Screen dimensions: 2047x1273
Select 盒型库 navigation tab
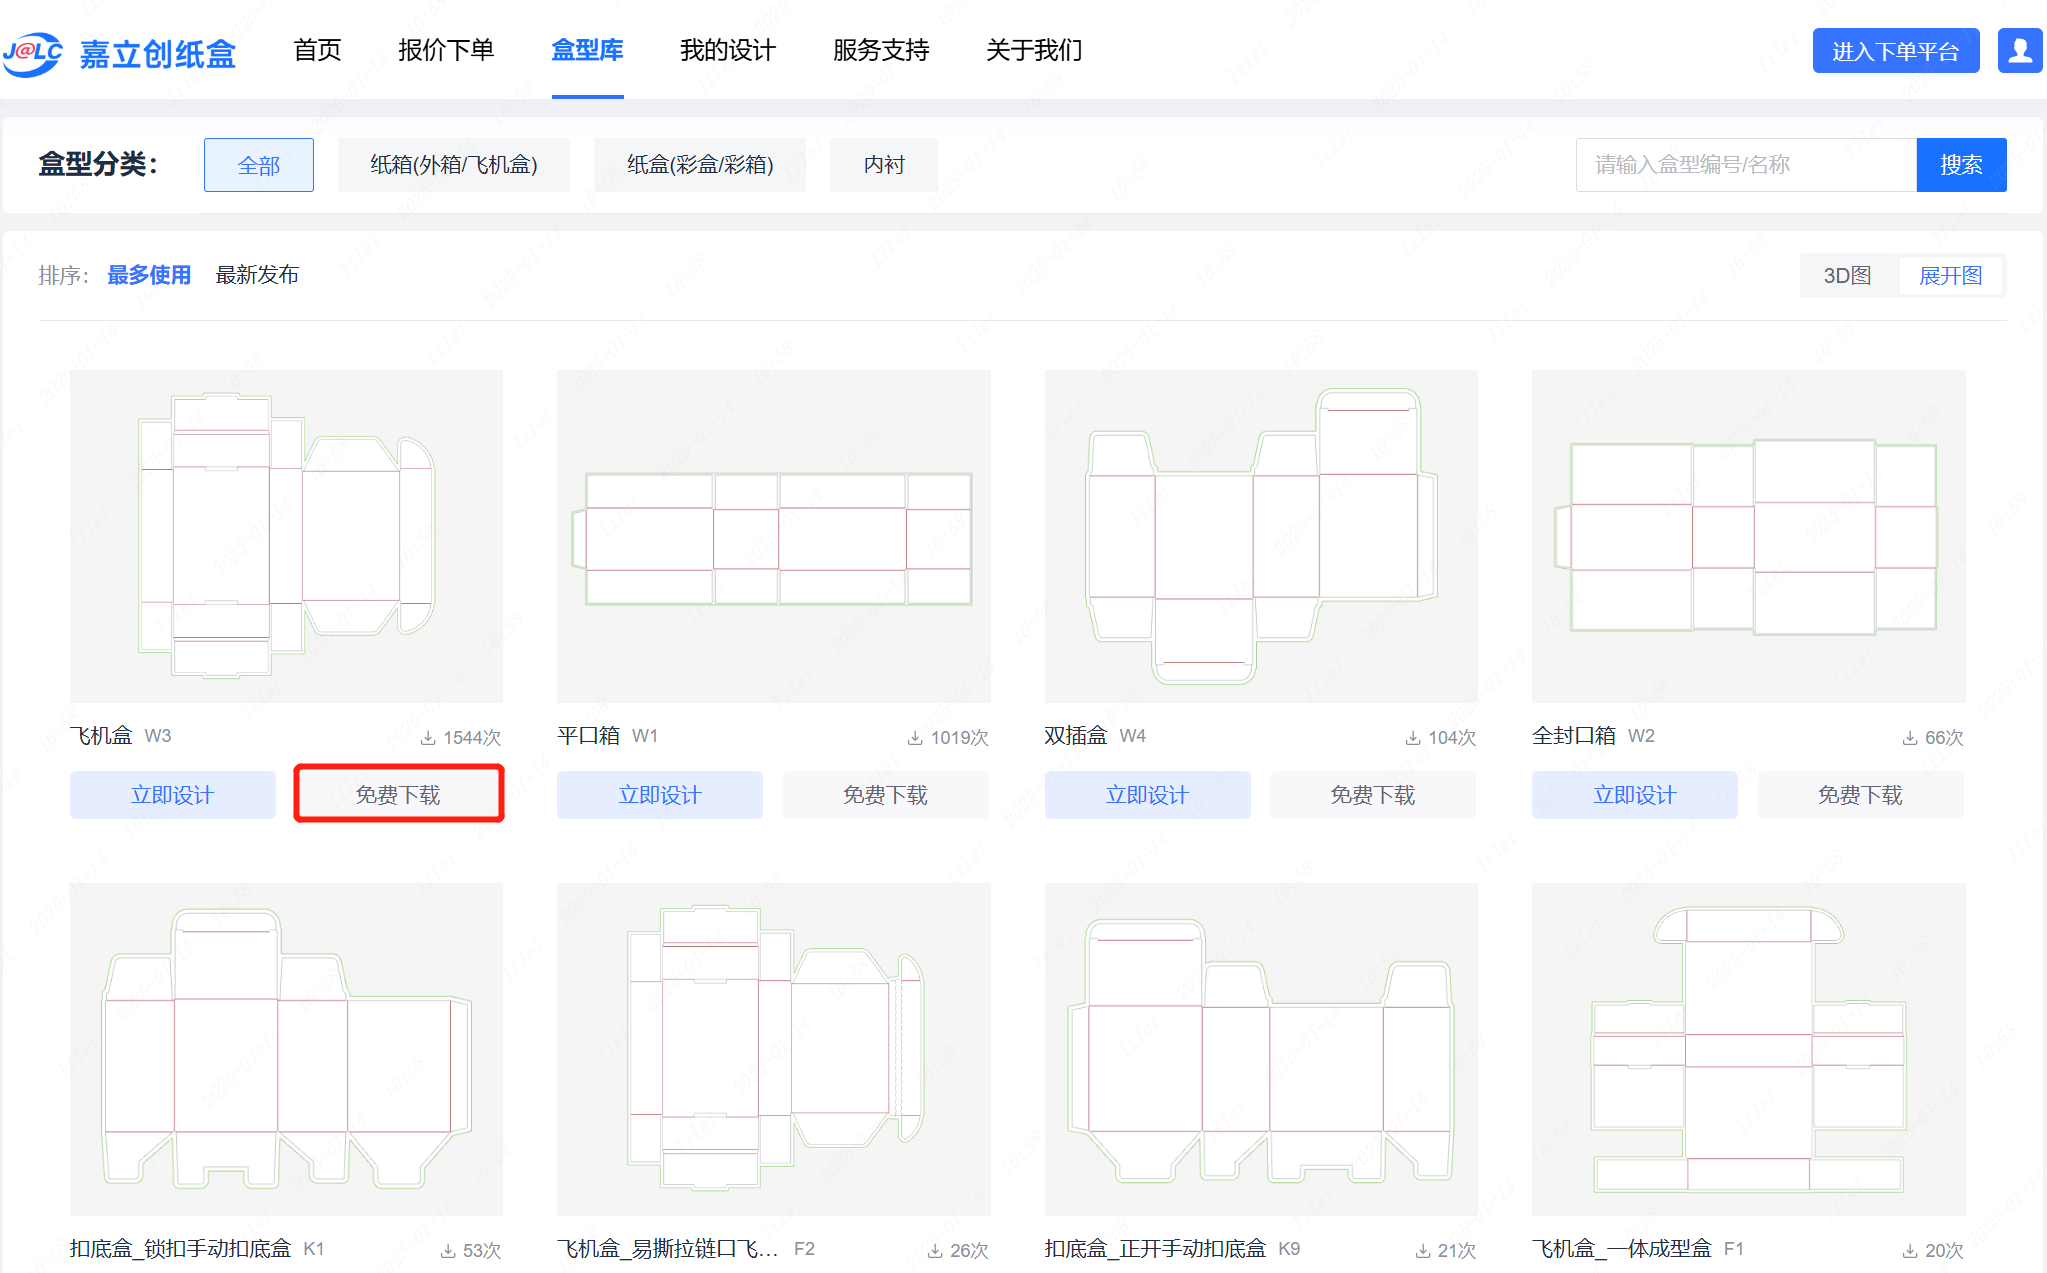coord(588,50)
